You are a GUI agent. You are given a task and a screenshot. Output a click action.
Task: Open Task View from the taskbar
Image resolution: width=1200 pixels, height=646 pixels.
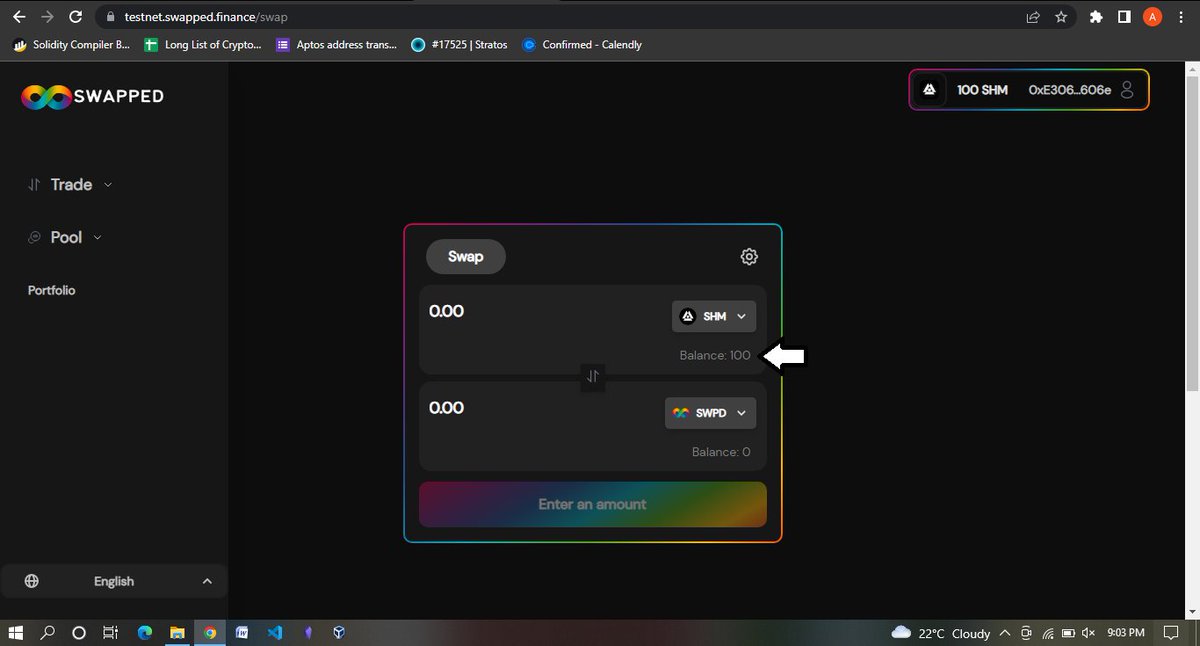pyautogui.click(x=112, y=633)
